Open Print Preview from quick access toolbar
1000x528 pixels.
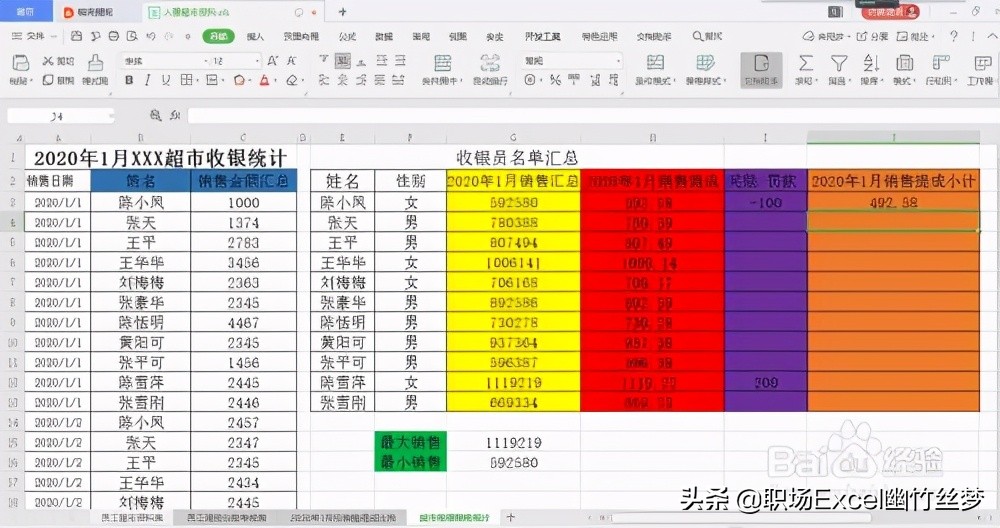(132, 36)
